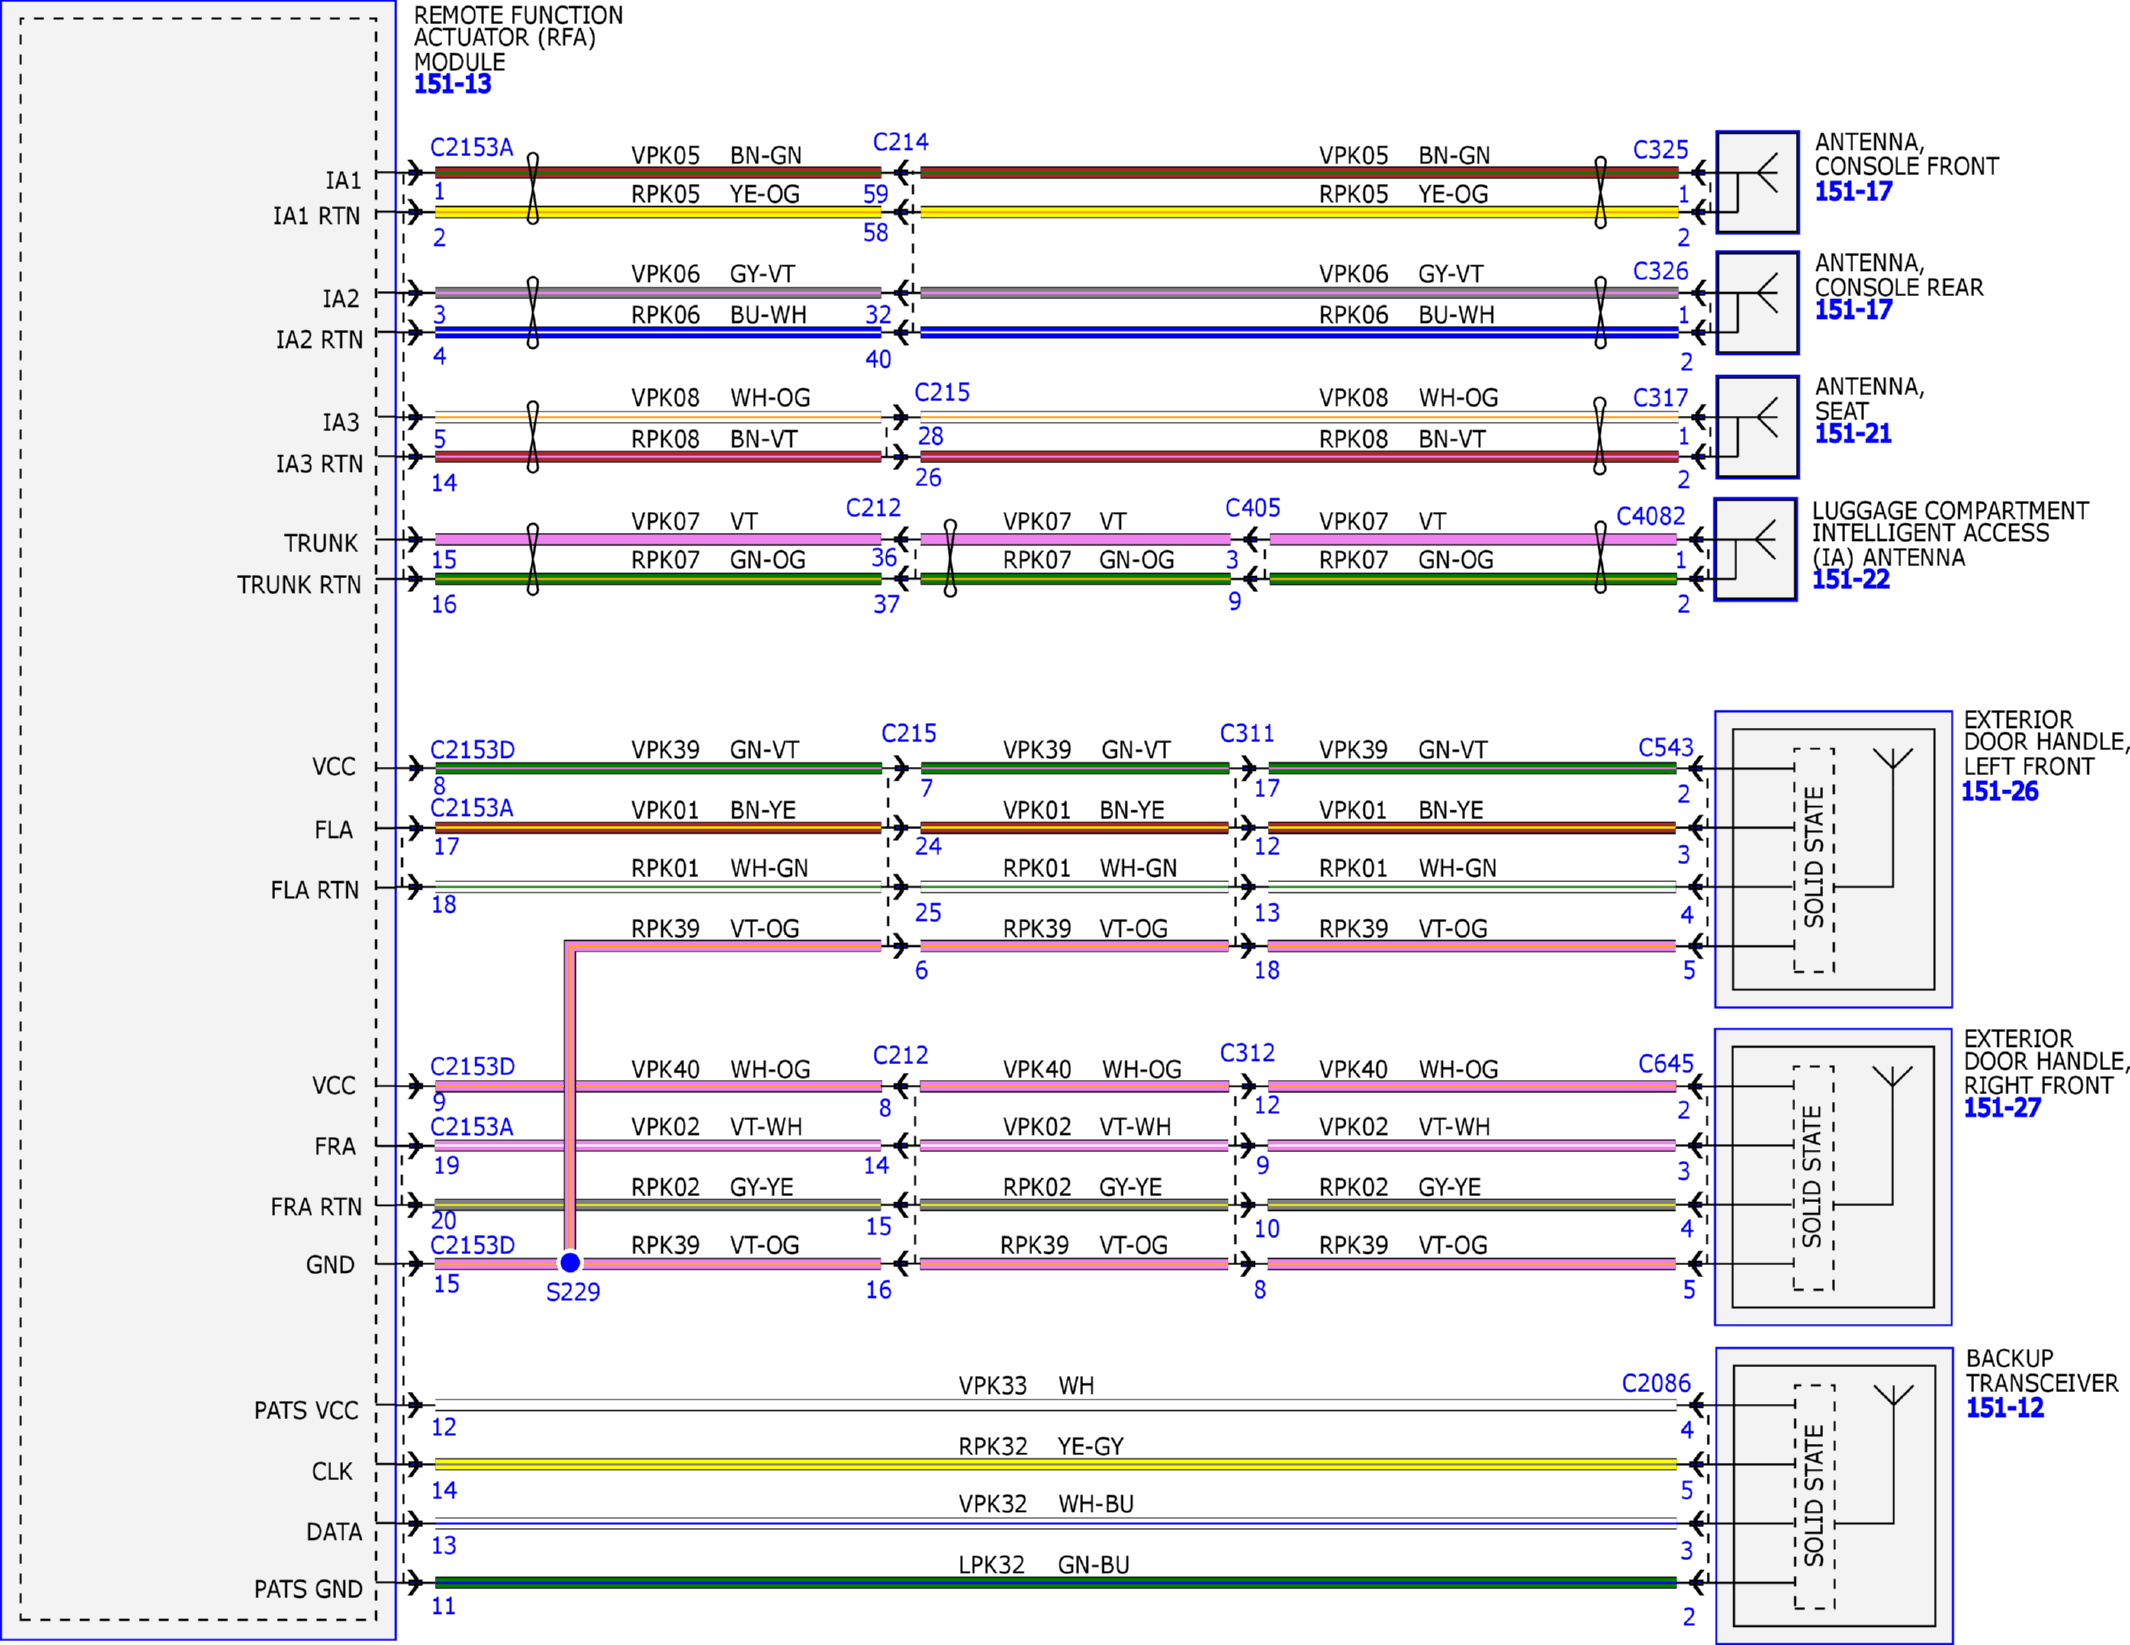Open 151-27 Exterior Door Handle Right Front link

coord(2002,1108)
